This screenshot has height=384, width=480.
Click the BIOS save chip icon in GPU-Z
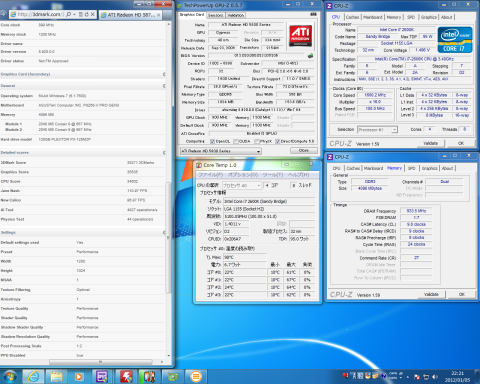[310, 56]
